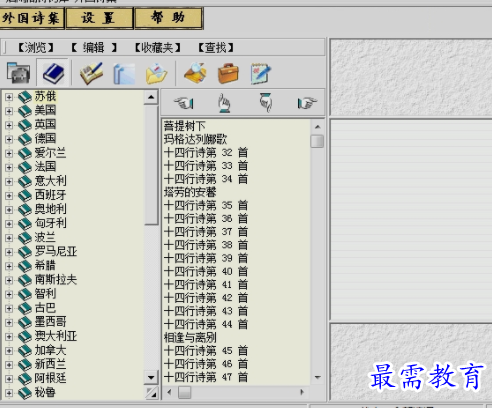
Task: Click the book icon beside 南斯拉夫
Action: coord(25,280)
